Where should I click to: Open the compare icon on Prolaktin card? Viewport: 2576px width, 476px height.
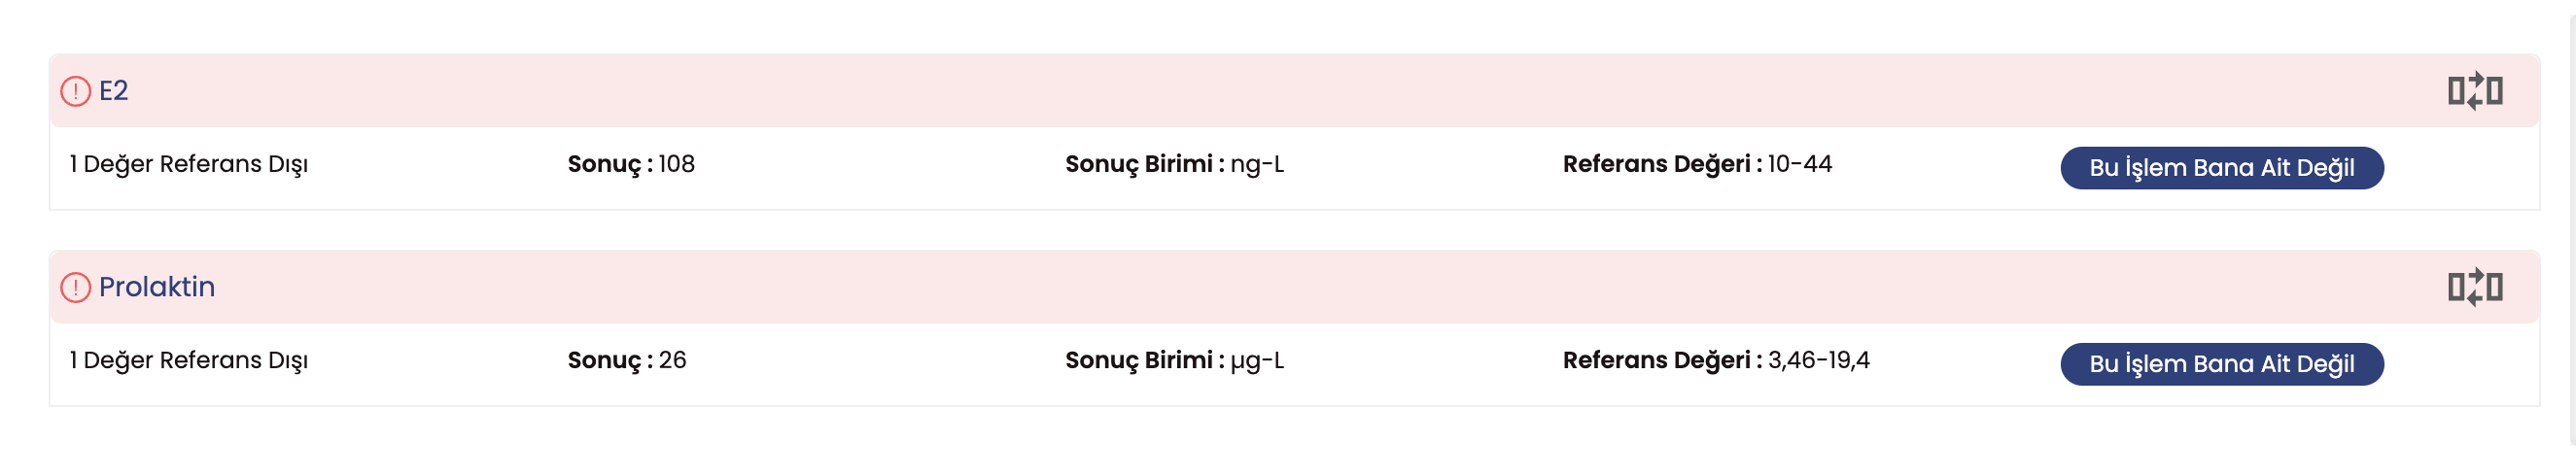(2474, 287)
